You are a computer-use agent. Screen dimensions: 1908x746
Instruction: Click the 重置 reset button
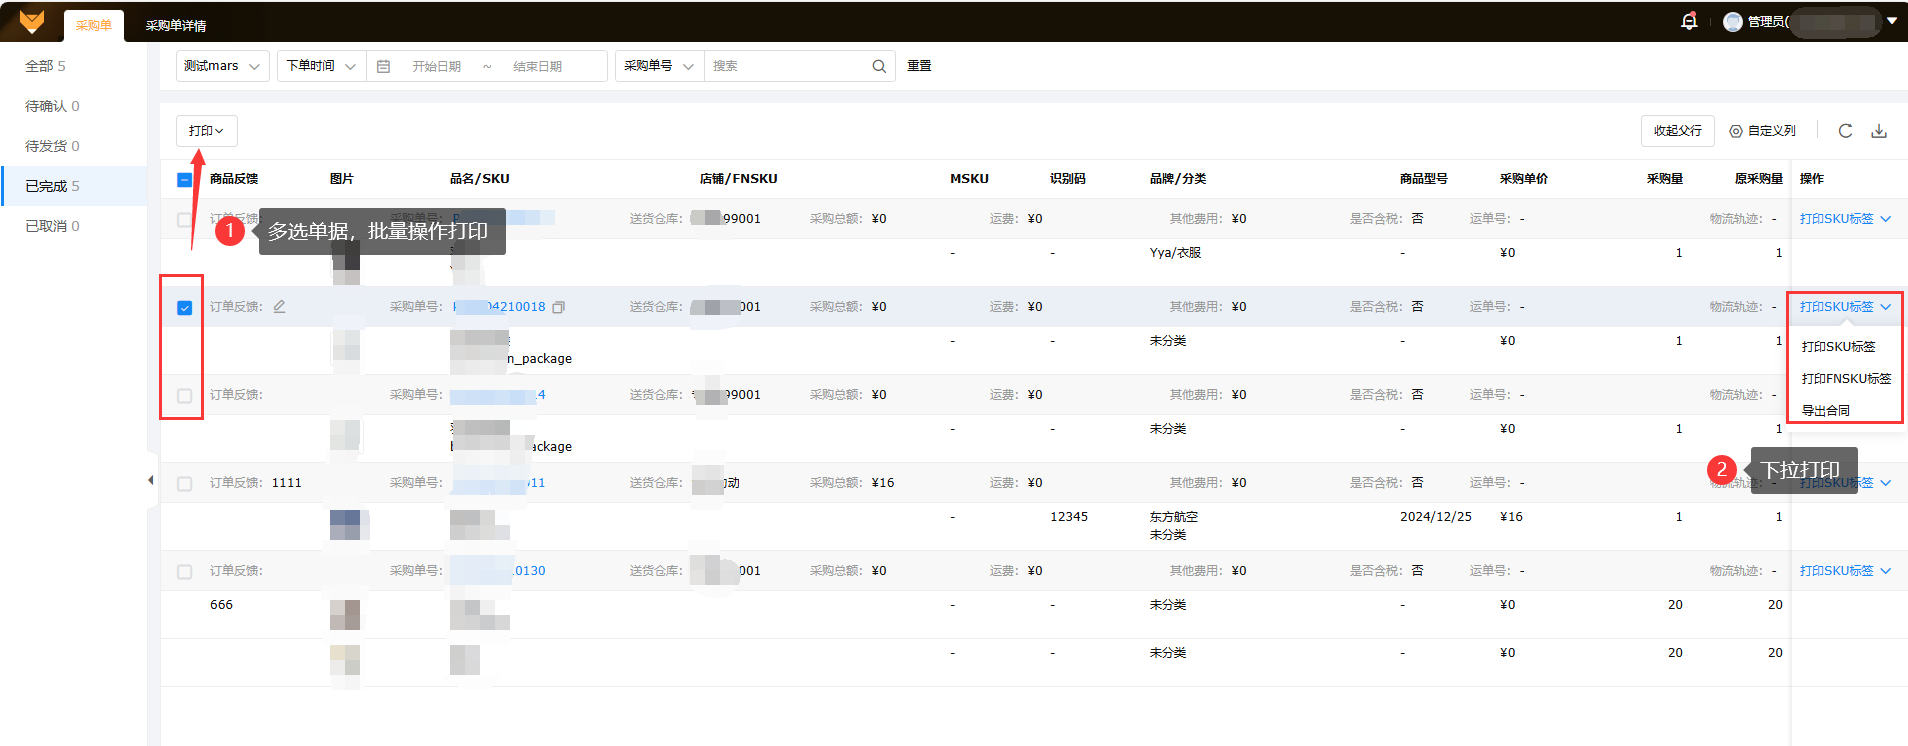[x=919, y=66]
